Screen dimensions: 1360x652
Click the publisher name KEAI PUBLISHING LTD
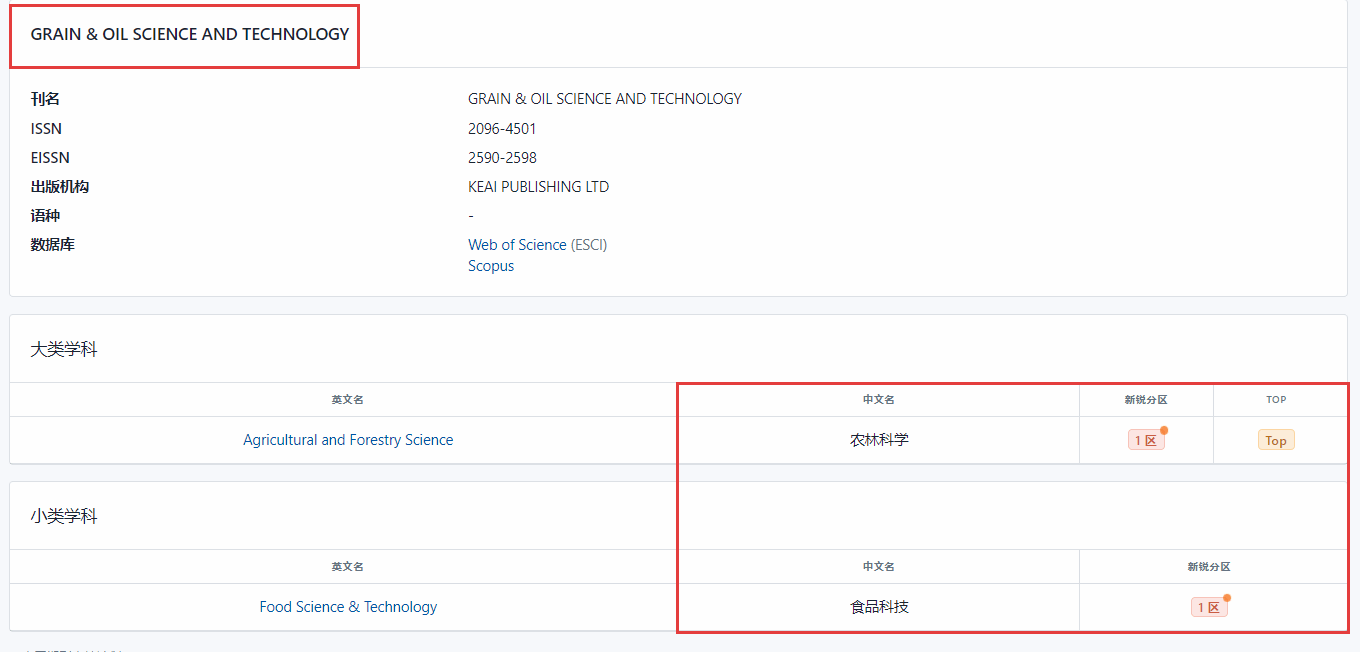pyautogui.click(x=538, y=187)
